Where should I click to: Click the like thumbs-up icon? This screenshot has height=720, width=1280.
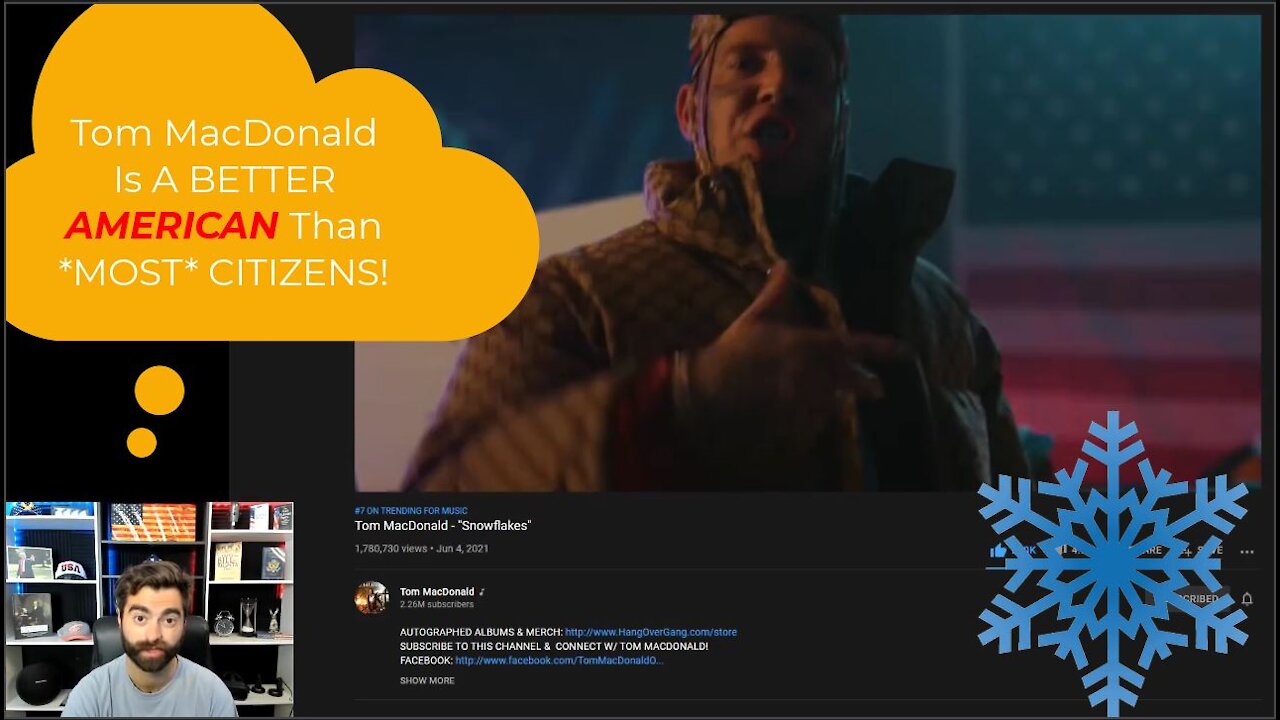[x=998, y=550]
